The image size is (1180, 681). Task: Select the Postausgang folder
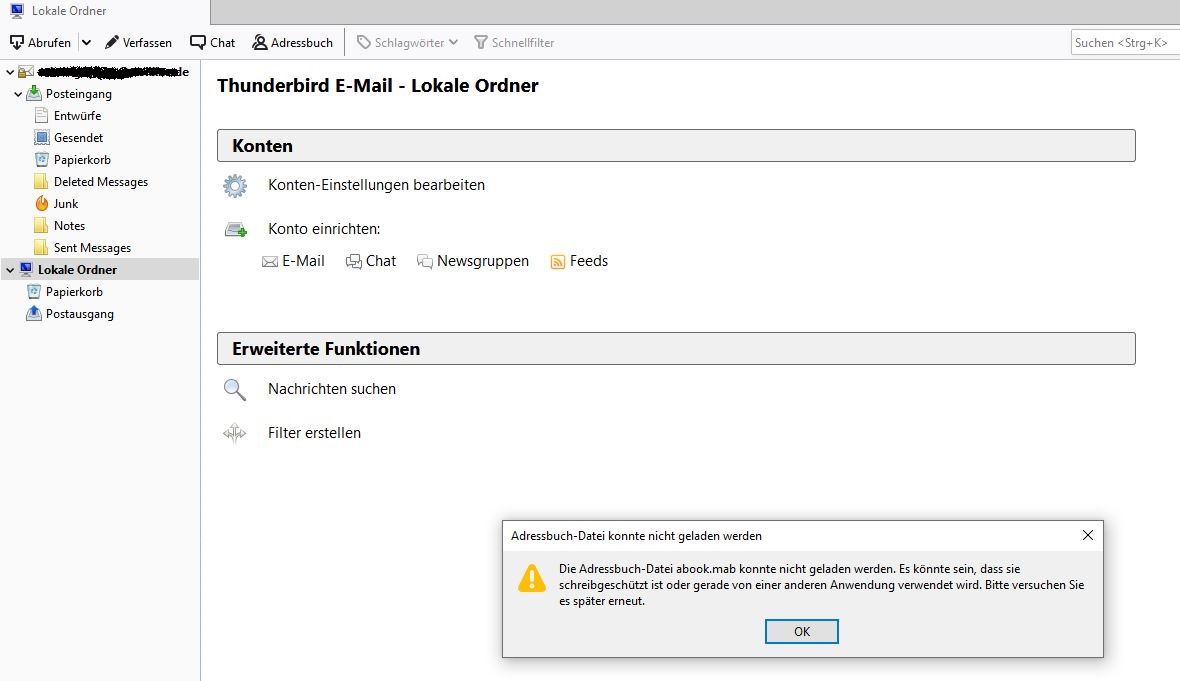(x=79, y=314)
